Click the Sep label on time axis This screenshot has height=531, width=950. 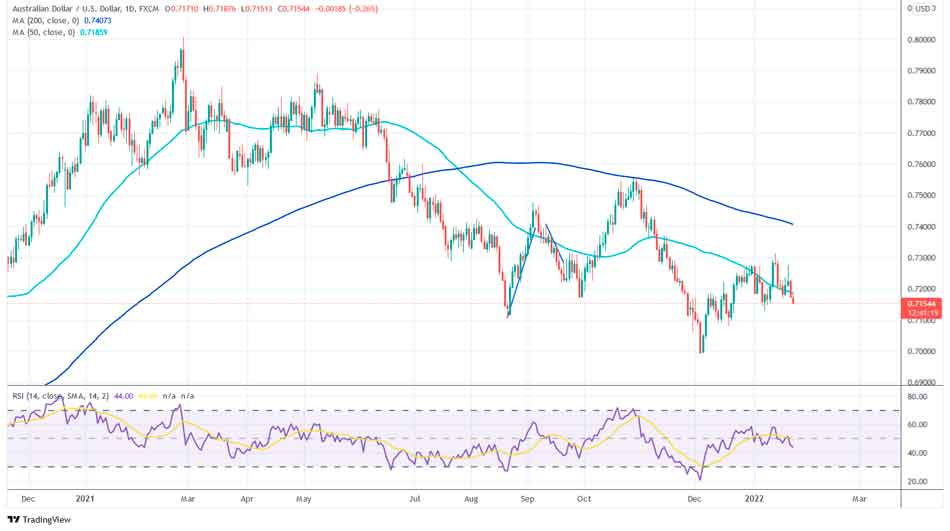pyautogui.click(x=528, y=496)
